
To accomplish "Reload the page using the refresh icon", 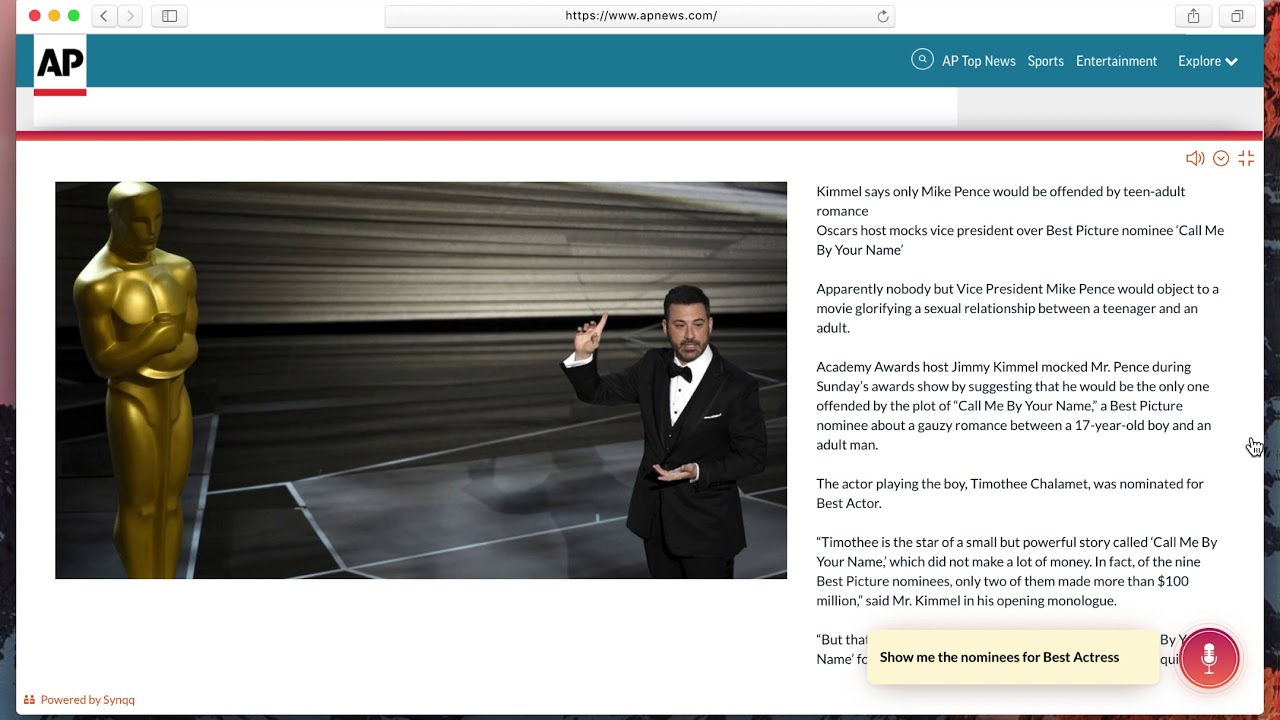I will pos(883,16).
